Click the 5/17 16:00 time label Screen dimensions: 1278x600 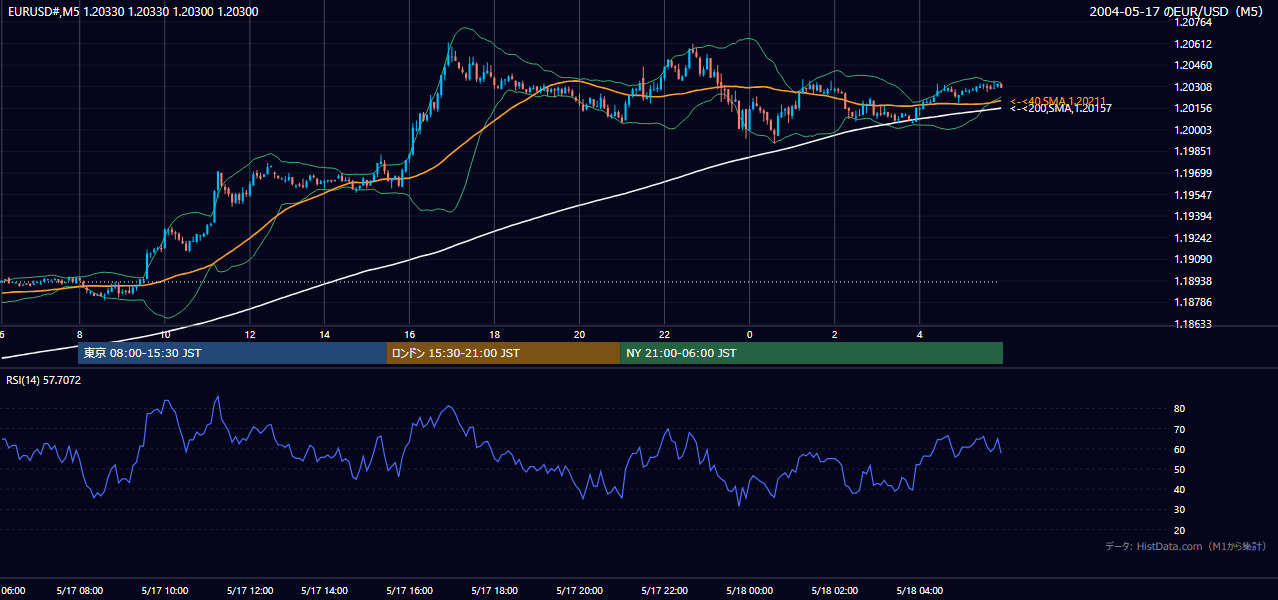coord(410,591)
